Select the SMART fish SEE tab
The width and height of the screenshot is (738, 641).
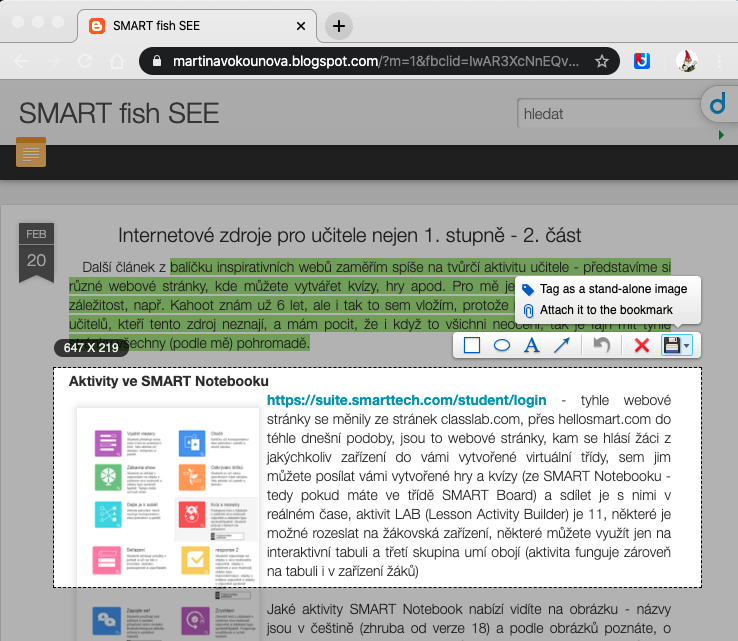(x=197, y=26)
